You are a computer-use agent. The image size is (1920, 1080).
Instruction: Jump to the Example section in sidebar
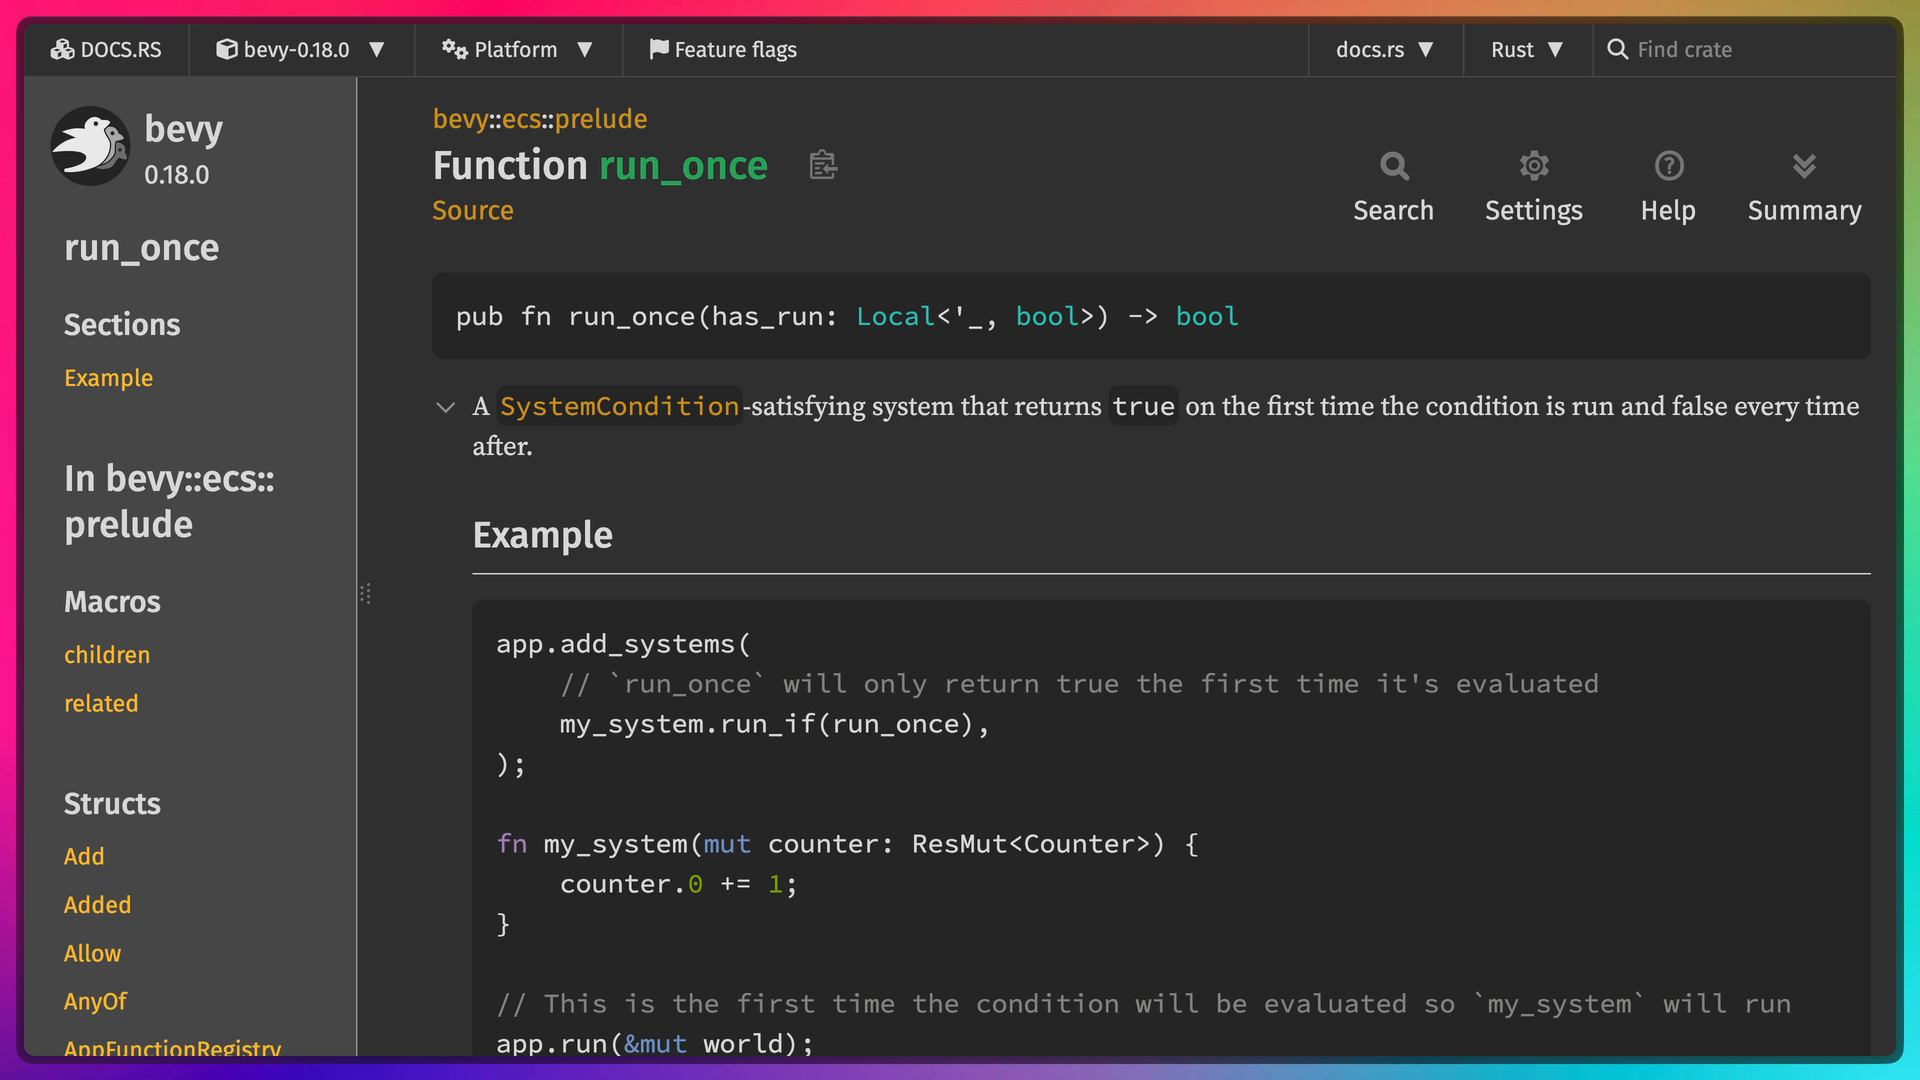108,378
